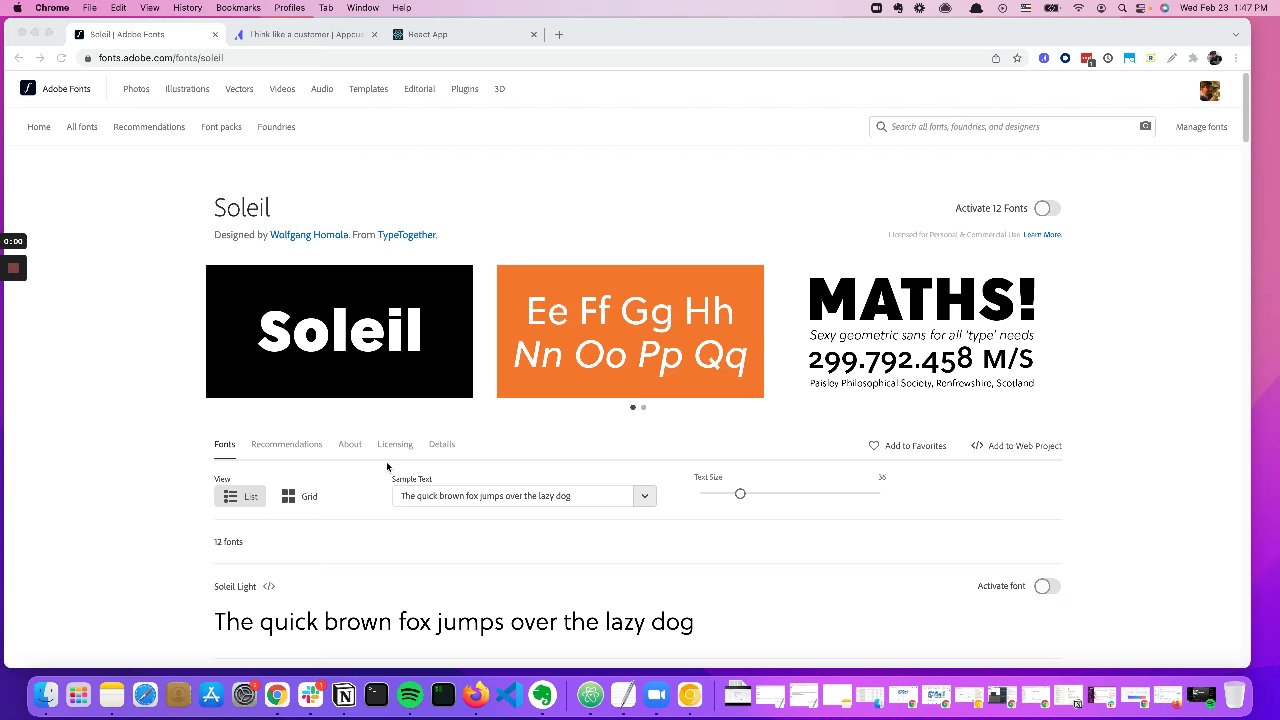Click Wi-Fi icon in macOS menu bar
This screenshot has height=720, width=1280.
(x=1078, y=8)
